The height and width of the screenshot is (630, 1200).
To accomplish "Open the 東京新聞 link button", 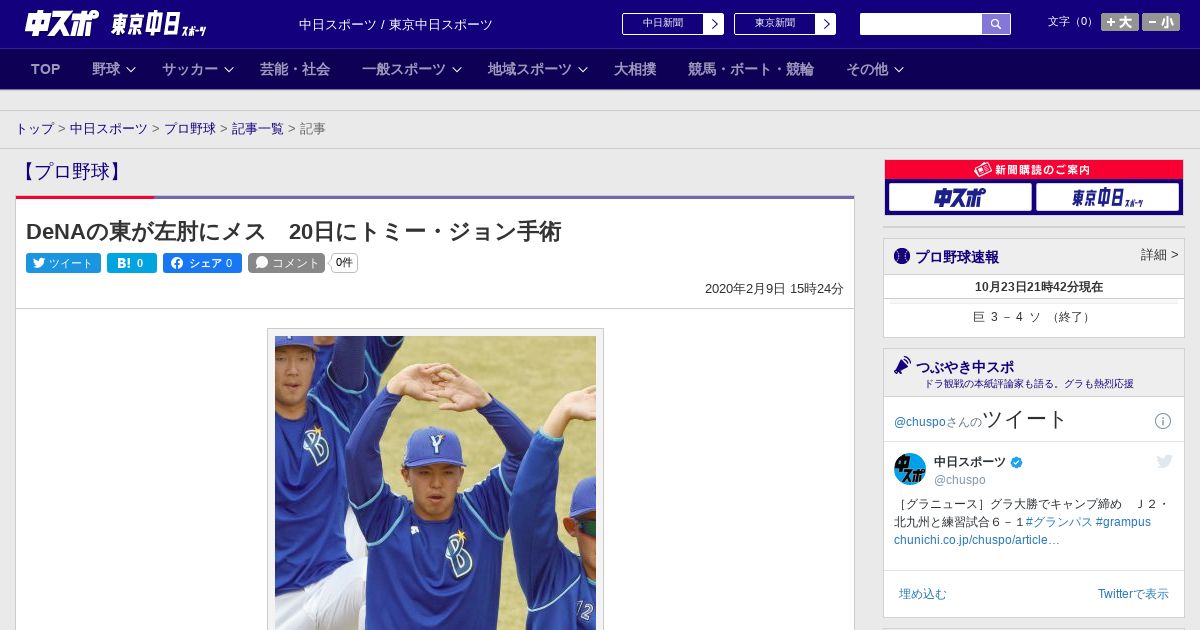I will 785,24.
